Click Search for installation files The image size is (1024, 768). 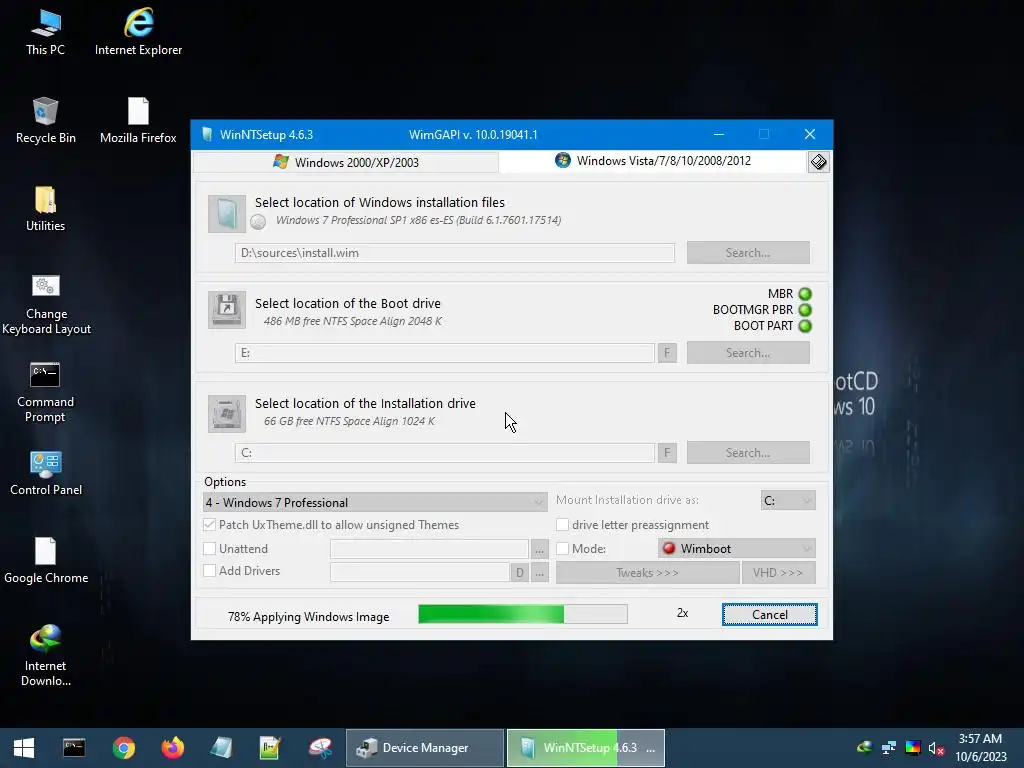tap(748, 253)
